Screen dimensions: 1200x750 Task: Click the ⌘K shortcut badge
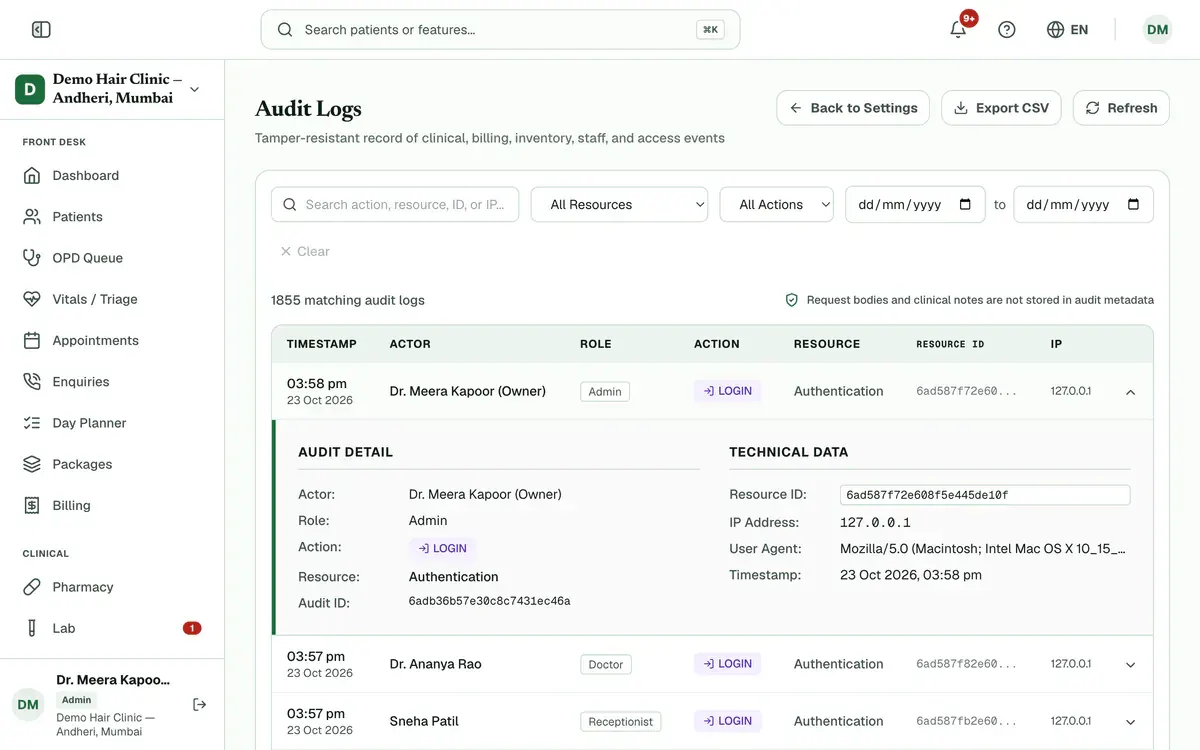click(x=710, y=30)
